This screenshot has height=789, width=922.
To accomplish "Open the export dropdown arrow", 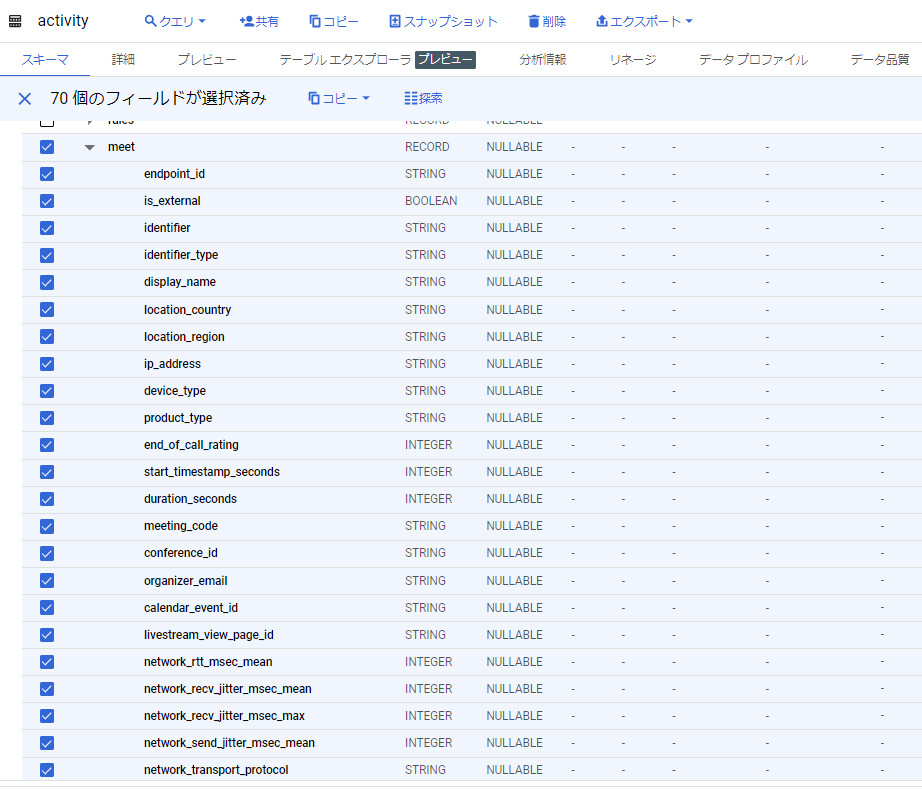I will pyautogui.click(x=689, y=21).
